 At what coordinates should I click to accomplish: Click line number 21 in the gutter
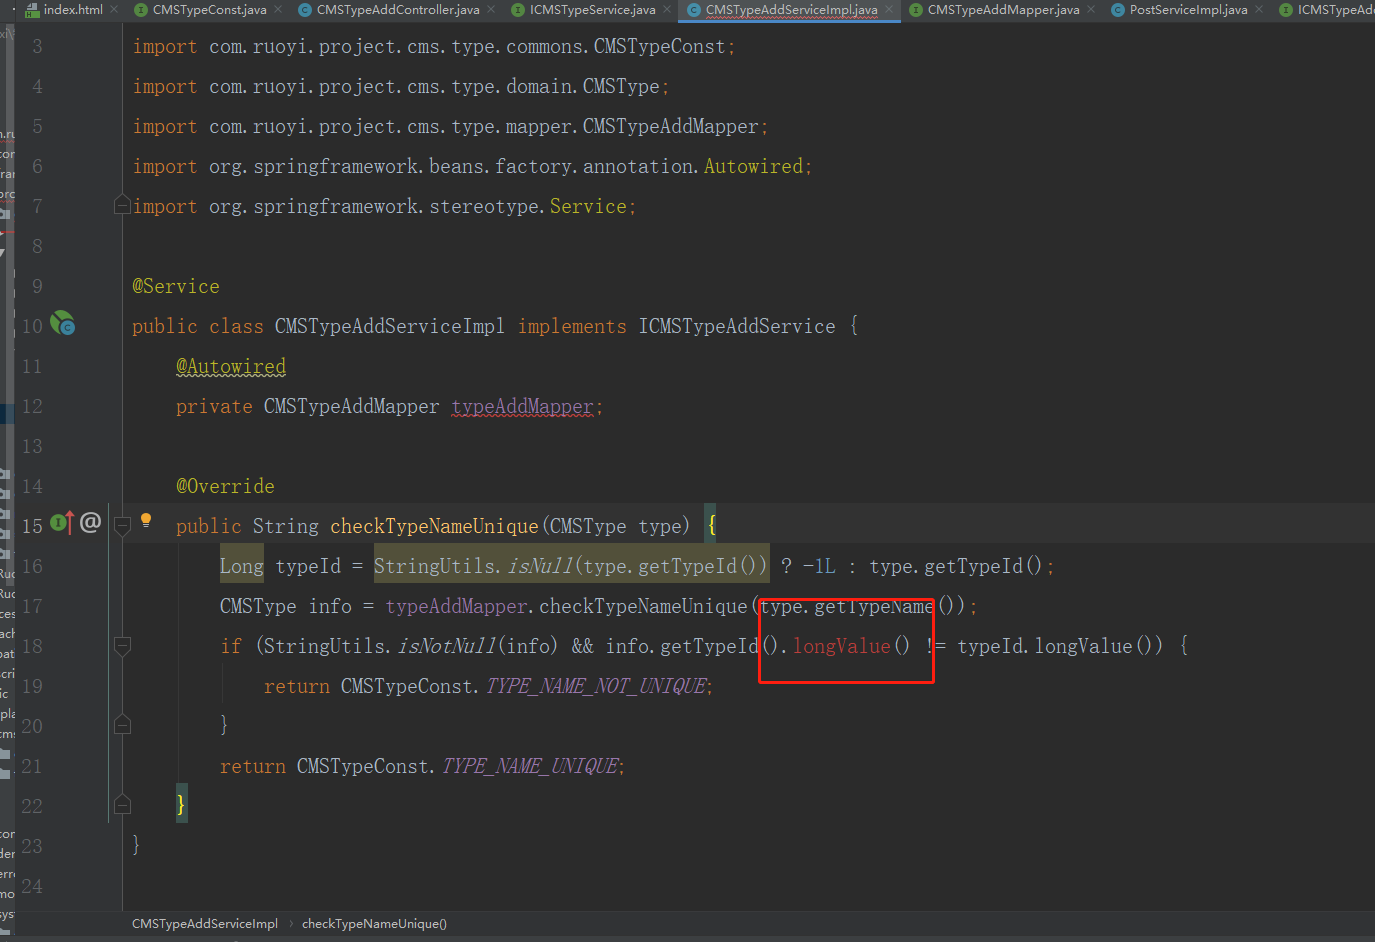[32, 766]
